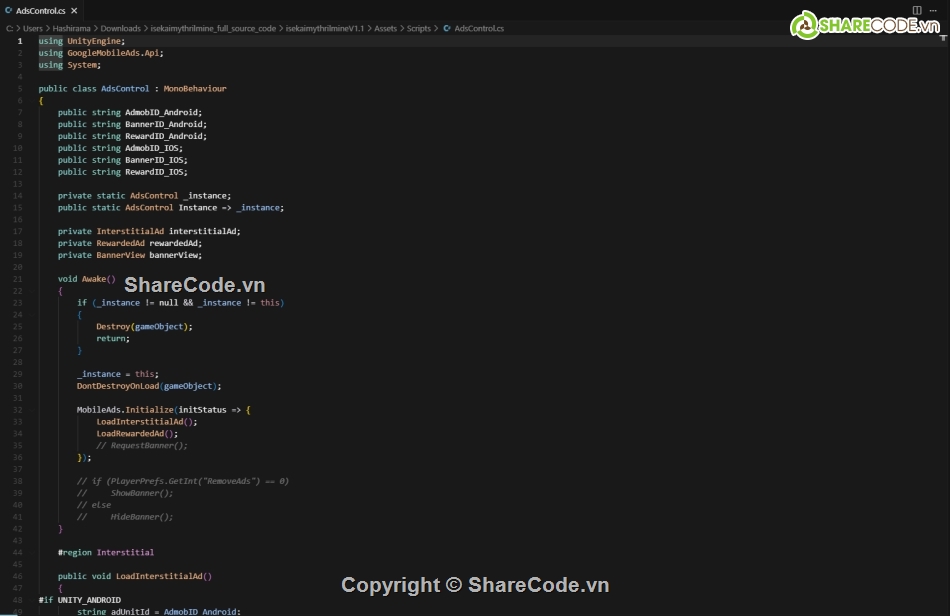Open the isekaimythrilmine_full_source_code breadcrumb
This screenshot has width=950, height=616.
click(213, 28)
